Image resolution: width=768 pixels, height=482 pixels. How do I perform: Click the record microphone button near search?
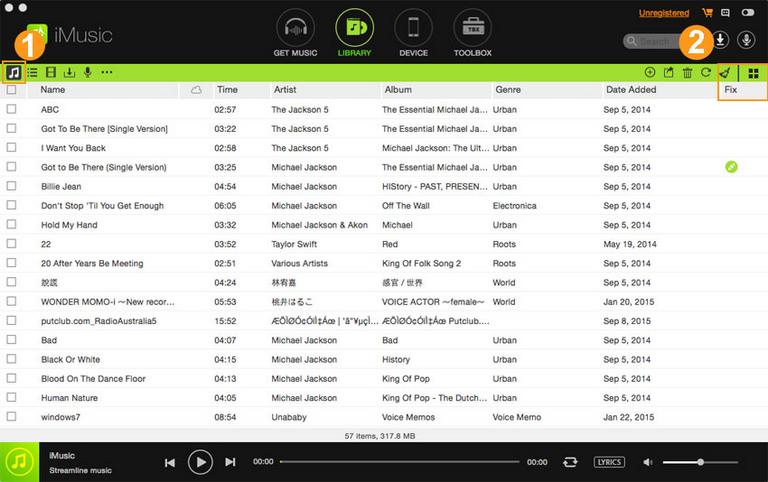click(x=746, y=40)
